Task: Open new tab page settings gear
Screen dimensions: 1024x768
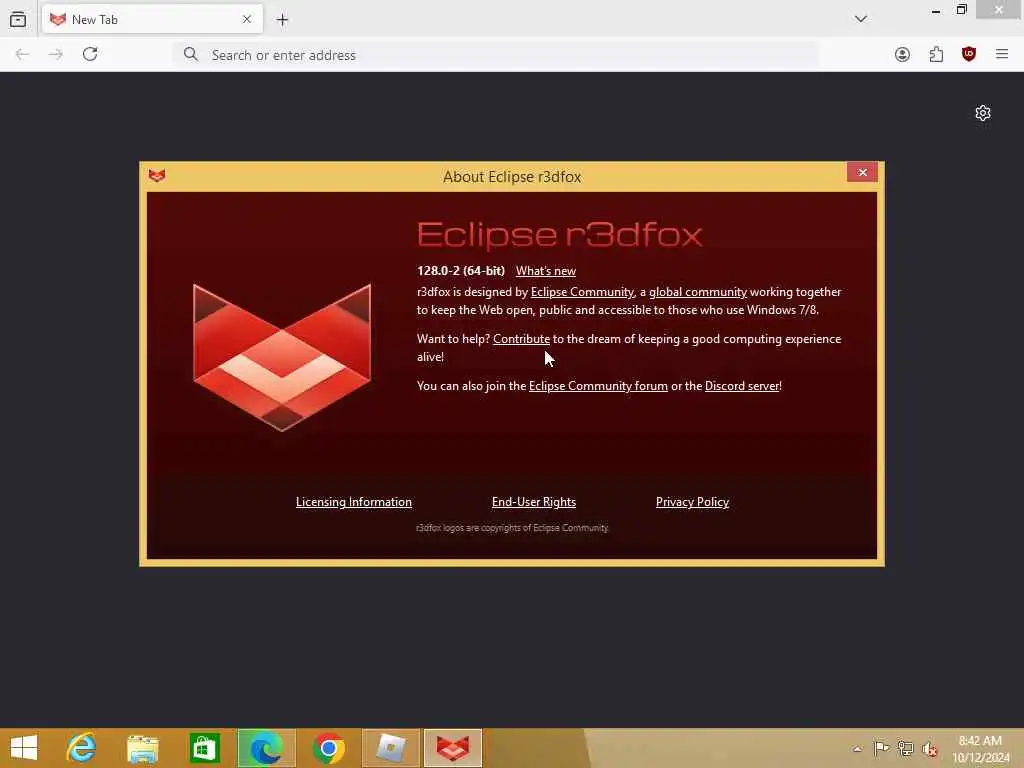Action: pos(983,113)
